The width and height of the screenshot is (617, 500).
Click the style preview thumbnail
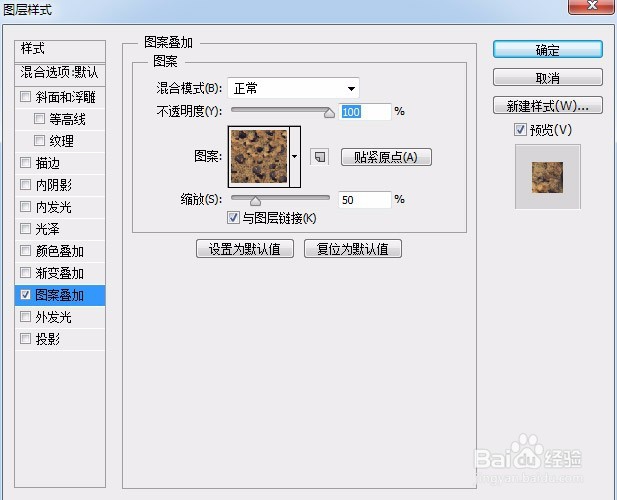coord(547,177)
